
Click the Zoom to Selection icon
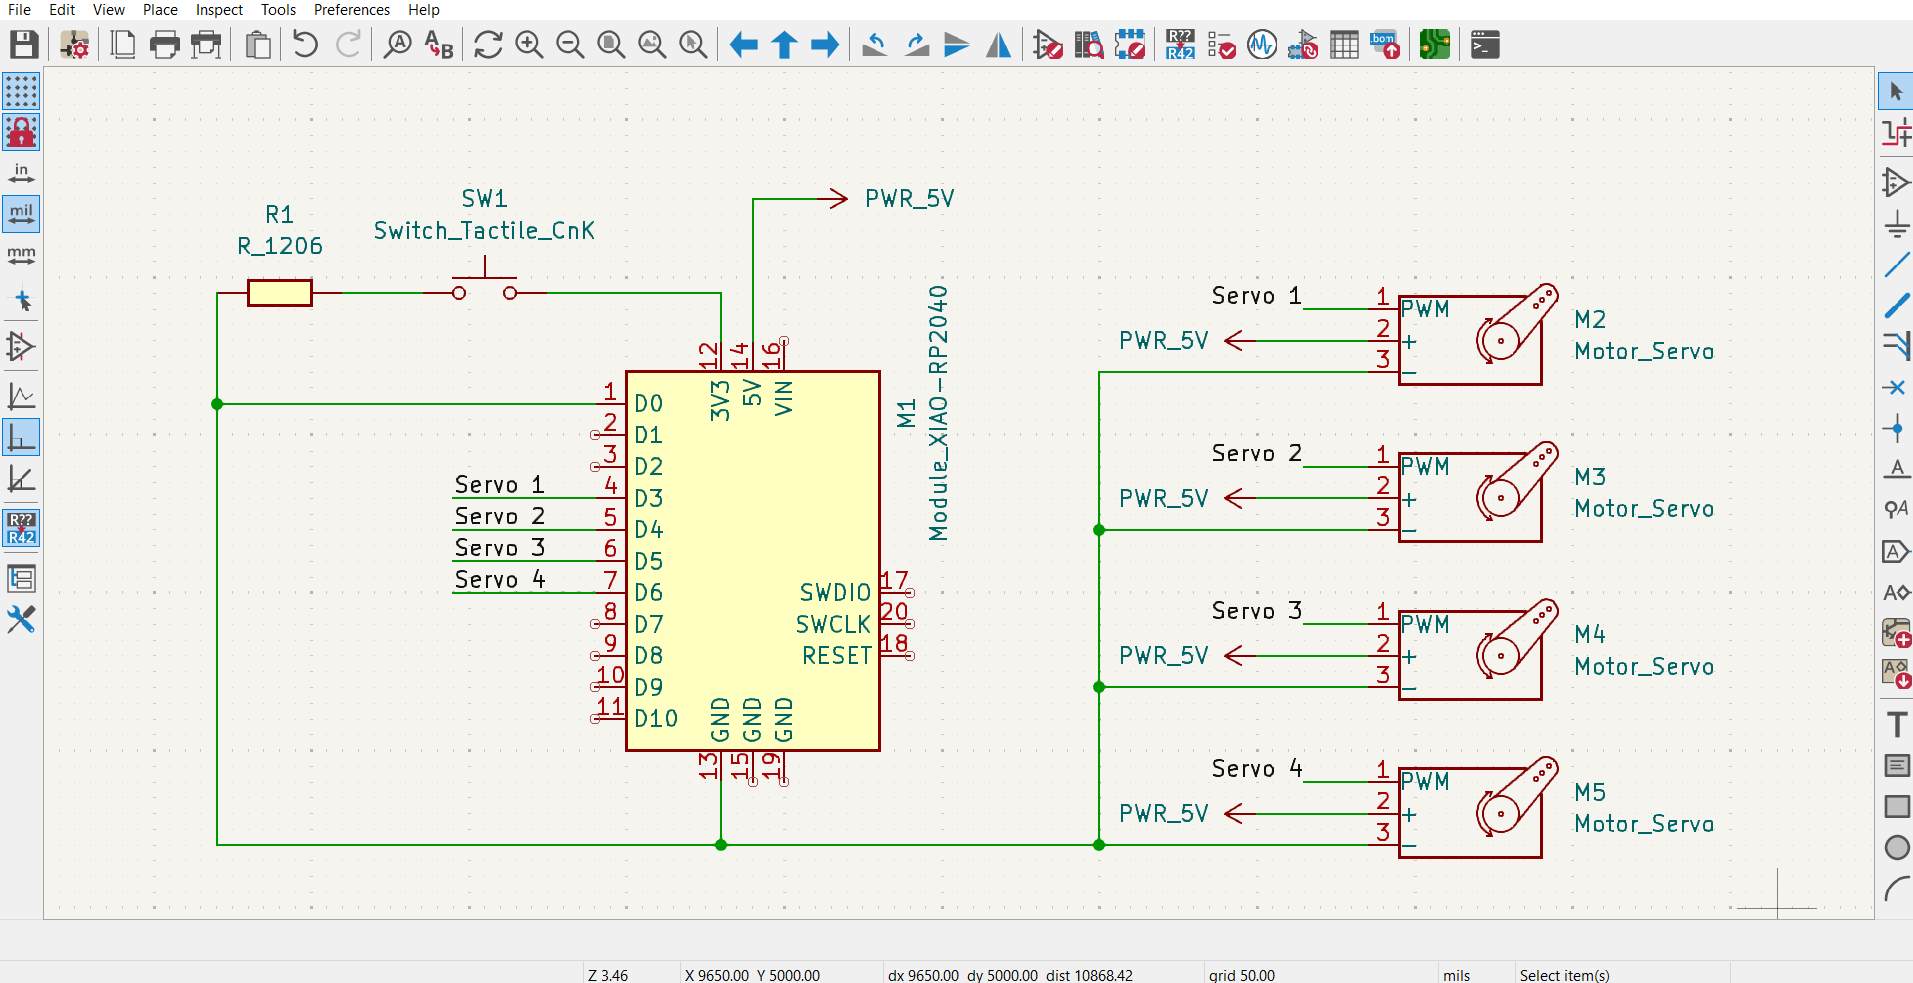tap(693, 45)
